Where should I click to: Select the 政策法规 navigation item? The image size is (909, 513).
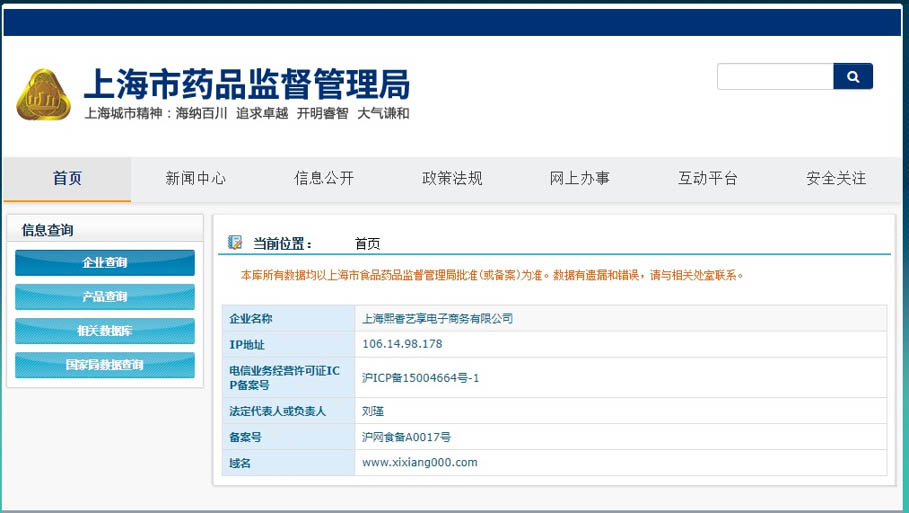coord(452,179)
